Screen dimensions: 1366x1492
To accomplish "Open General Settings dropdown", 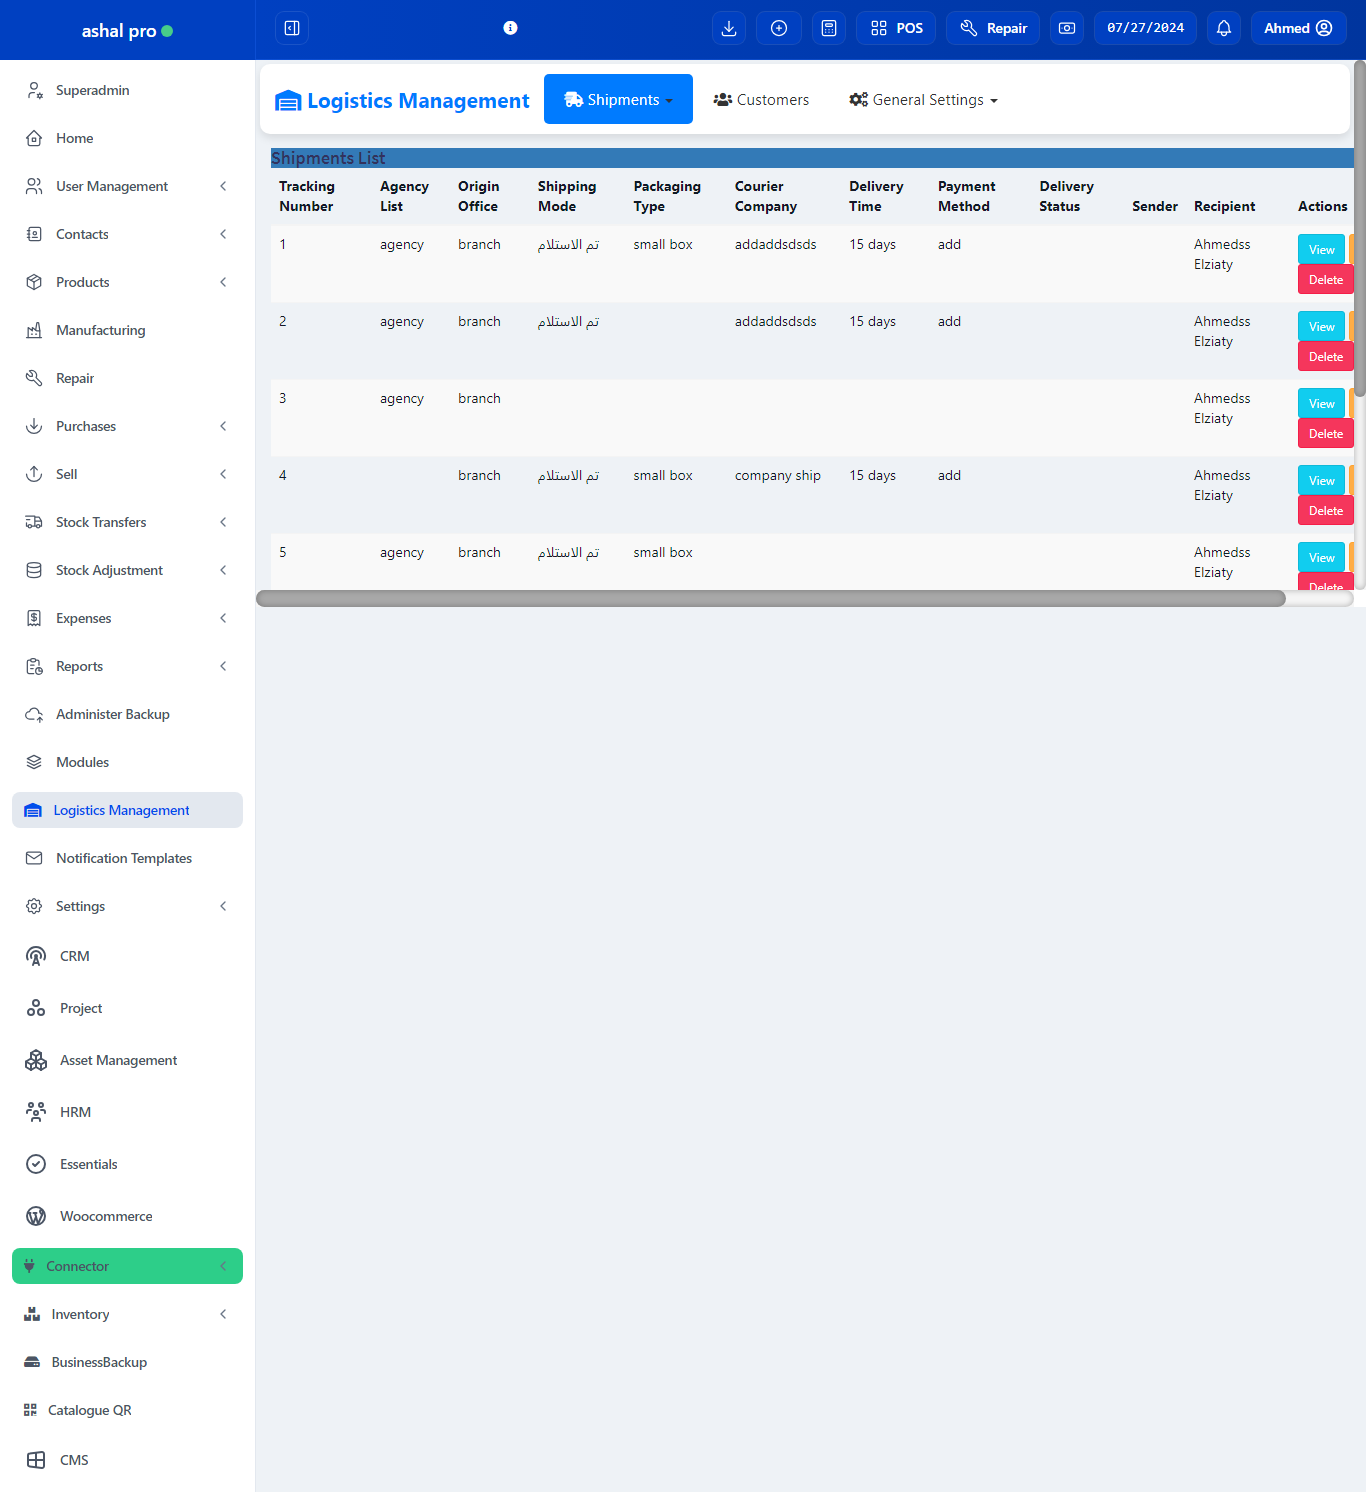I will pyautogui.click(x=923, y=100).
